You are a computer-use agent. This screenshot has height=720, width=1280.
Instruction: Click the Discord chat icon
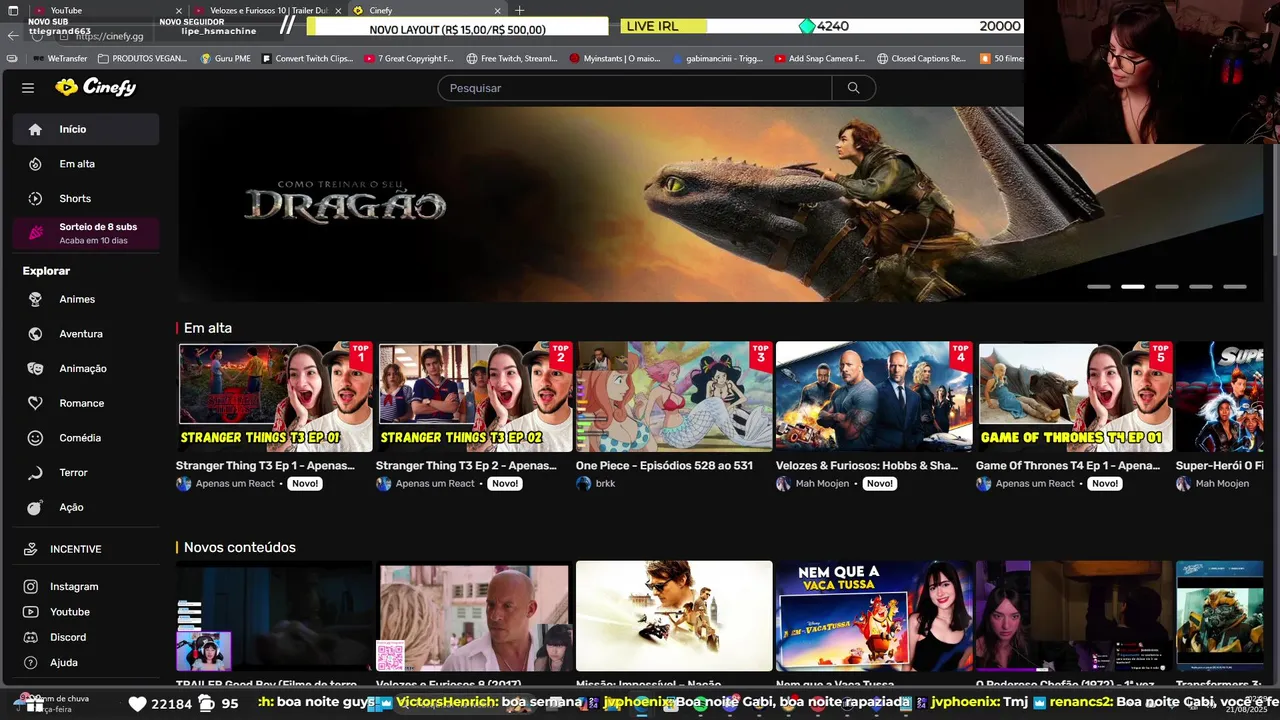coord(30,637)
